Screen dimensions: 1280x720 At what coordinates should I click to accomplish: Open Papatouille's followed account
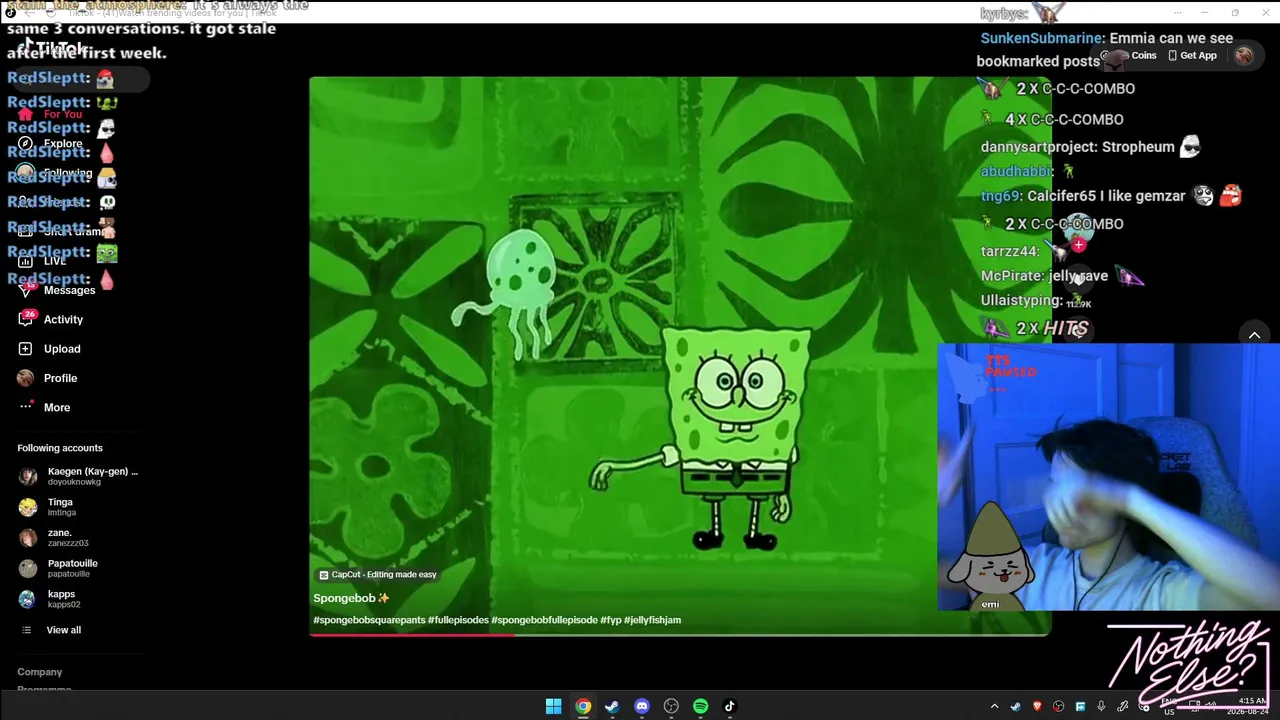pos(78,568)
